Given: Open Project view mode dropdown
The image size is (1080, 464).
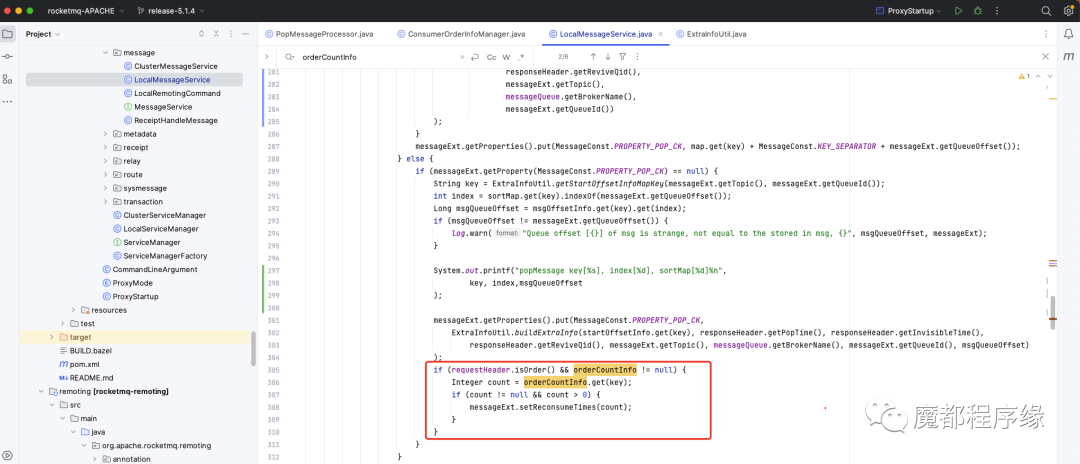Looking at the screenshot, I should click(43, 34).
